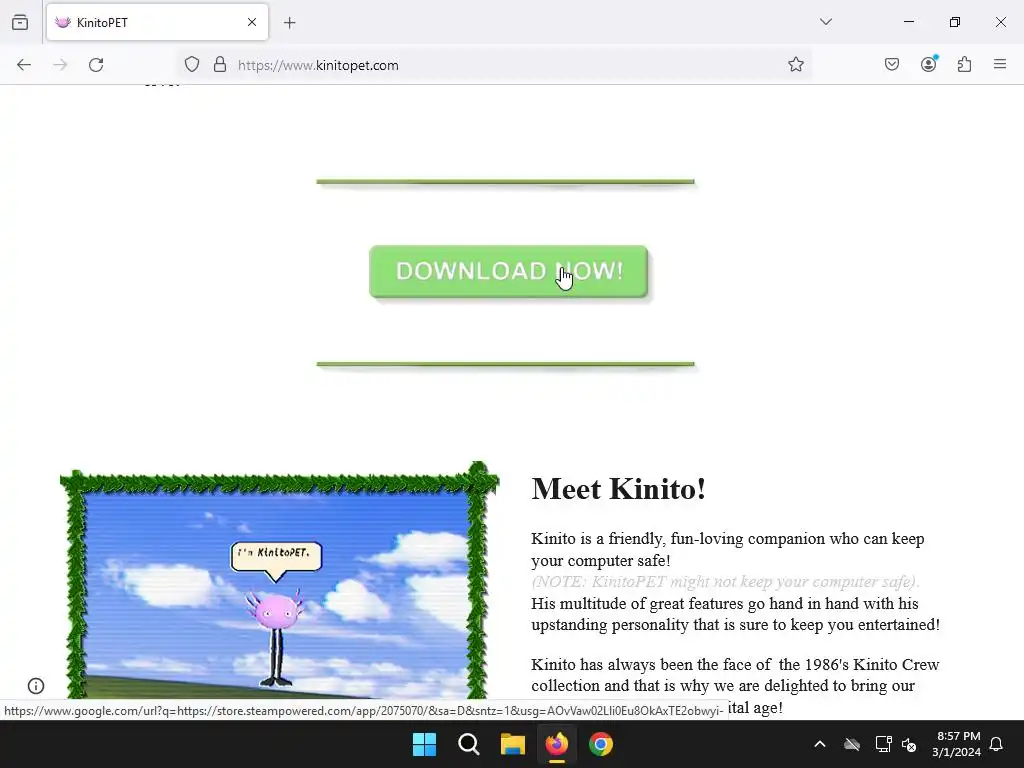
Task: Save page to Pocket
Action: 891,64
